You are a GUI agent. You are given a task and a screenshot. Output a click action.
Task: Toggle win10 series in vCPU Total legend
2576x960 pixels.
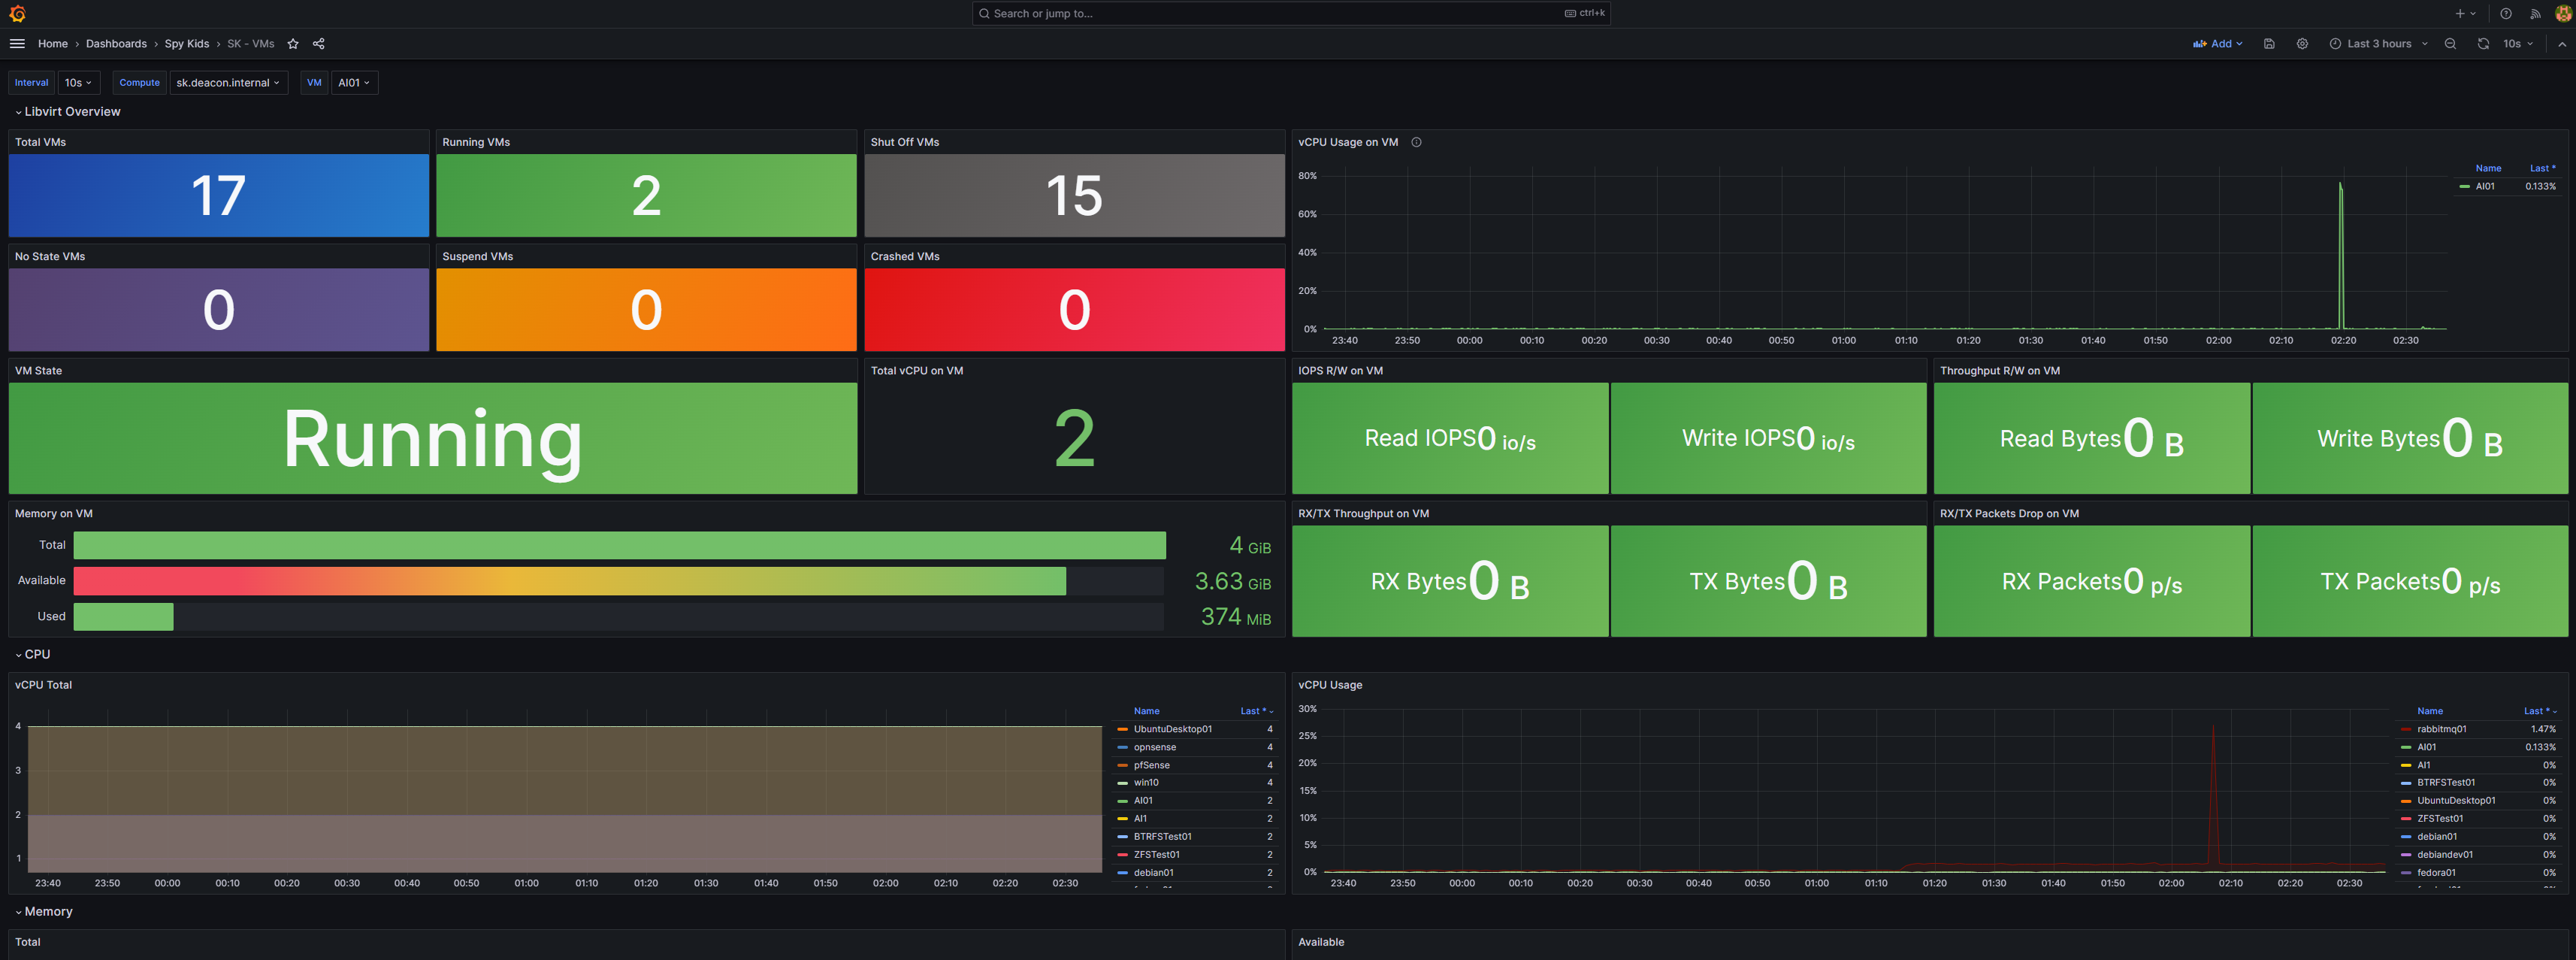pyautogui.click(x=1146, y=783)
